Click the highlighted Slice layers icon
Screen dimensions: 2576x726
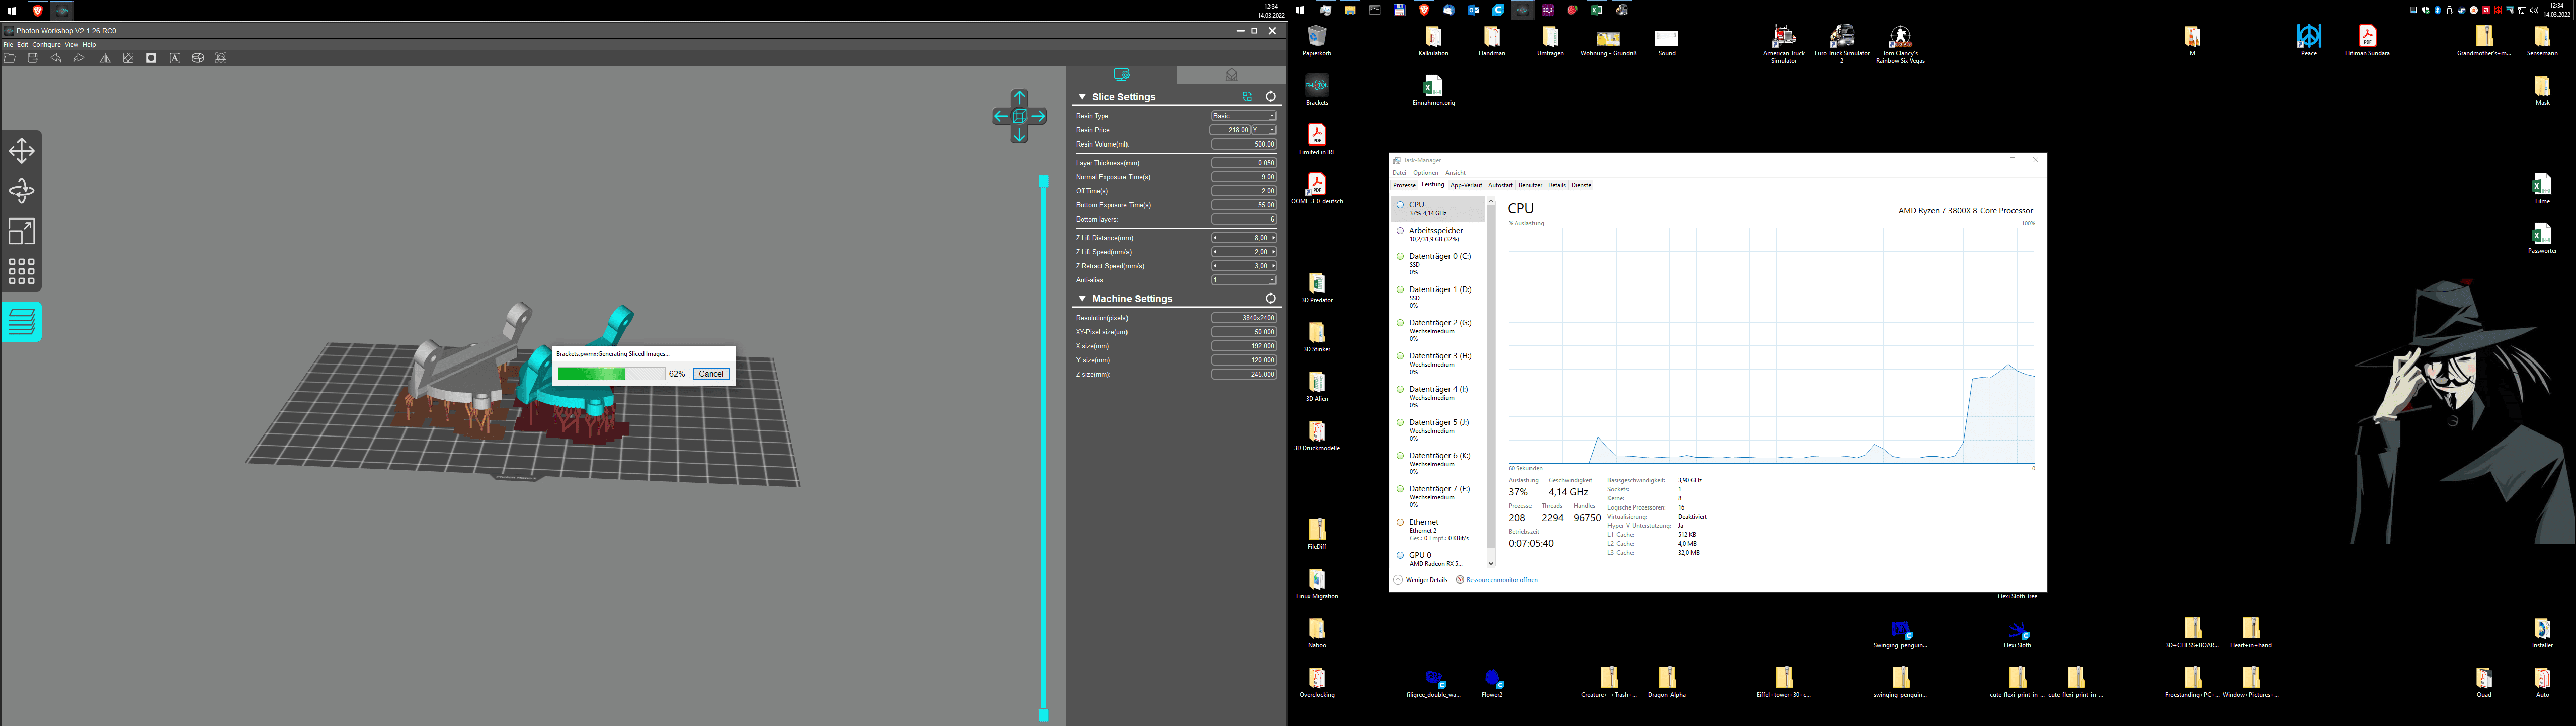coord(21,322)
